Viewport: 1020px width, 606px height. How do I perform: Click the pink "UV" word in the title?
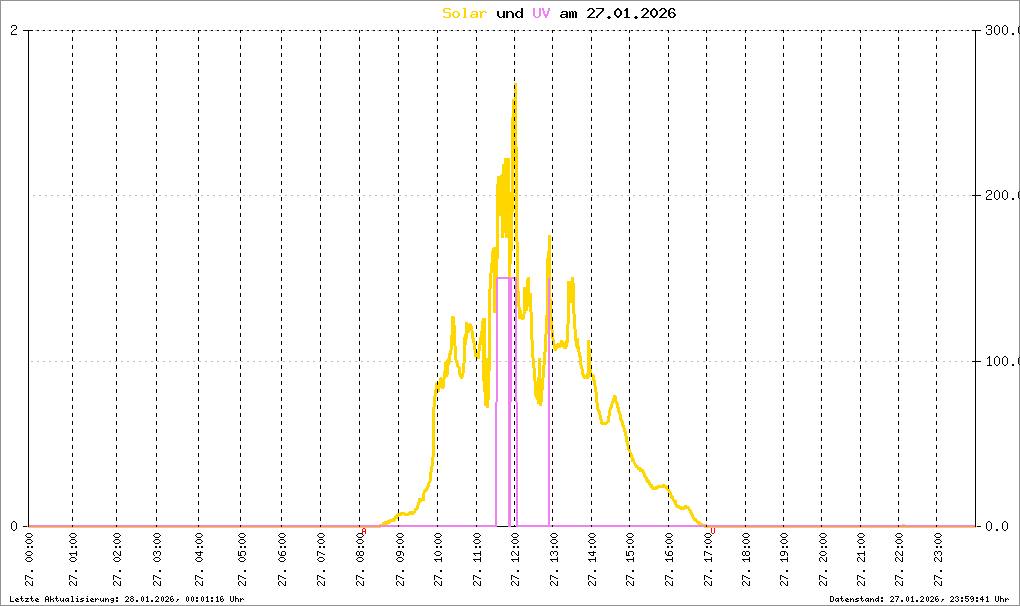click(x=540, y=13)
